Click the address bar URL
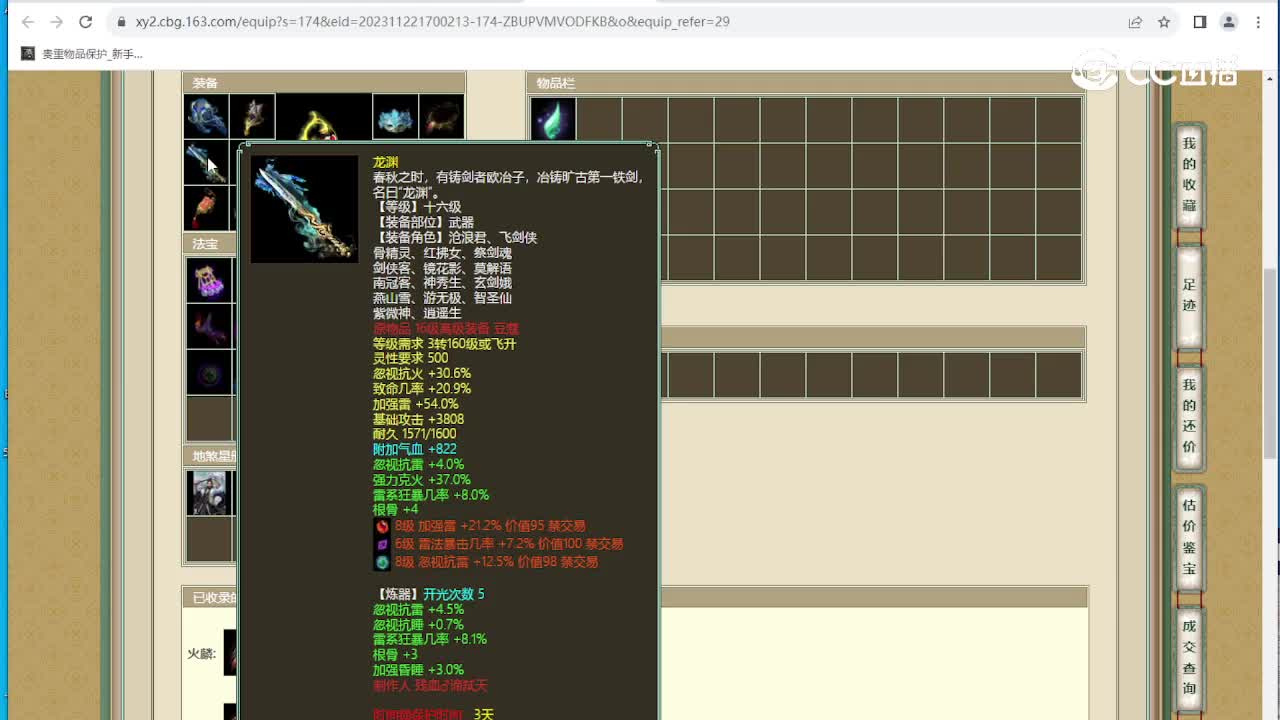Image resolution: width=1280 pixels, height=720 pixels. pos(432,22)
